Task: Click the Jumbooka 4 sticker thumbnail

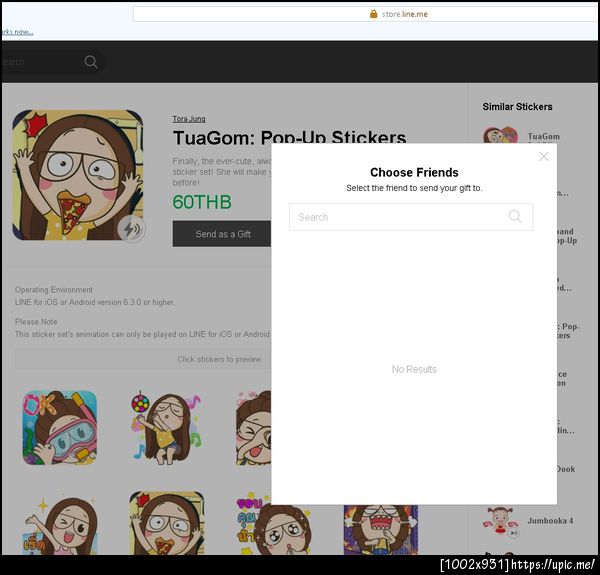Action: click(x=500, y=521)
